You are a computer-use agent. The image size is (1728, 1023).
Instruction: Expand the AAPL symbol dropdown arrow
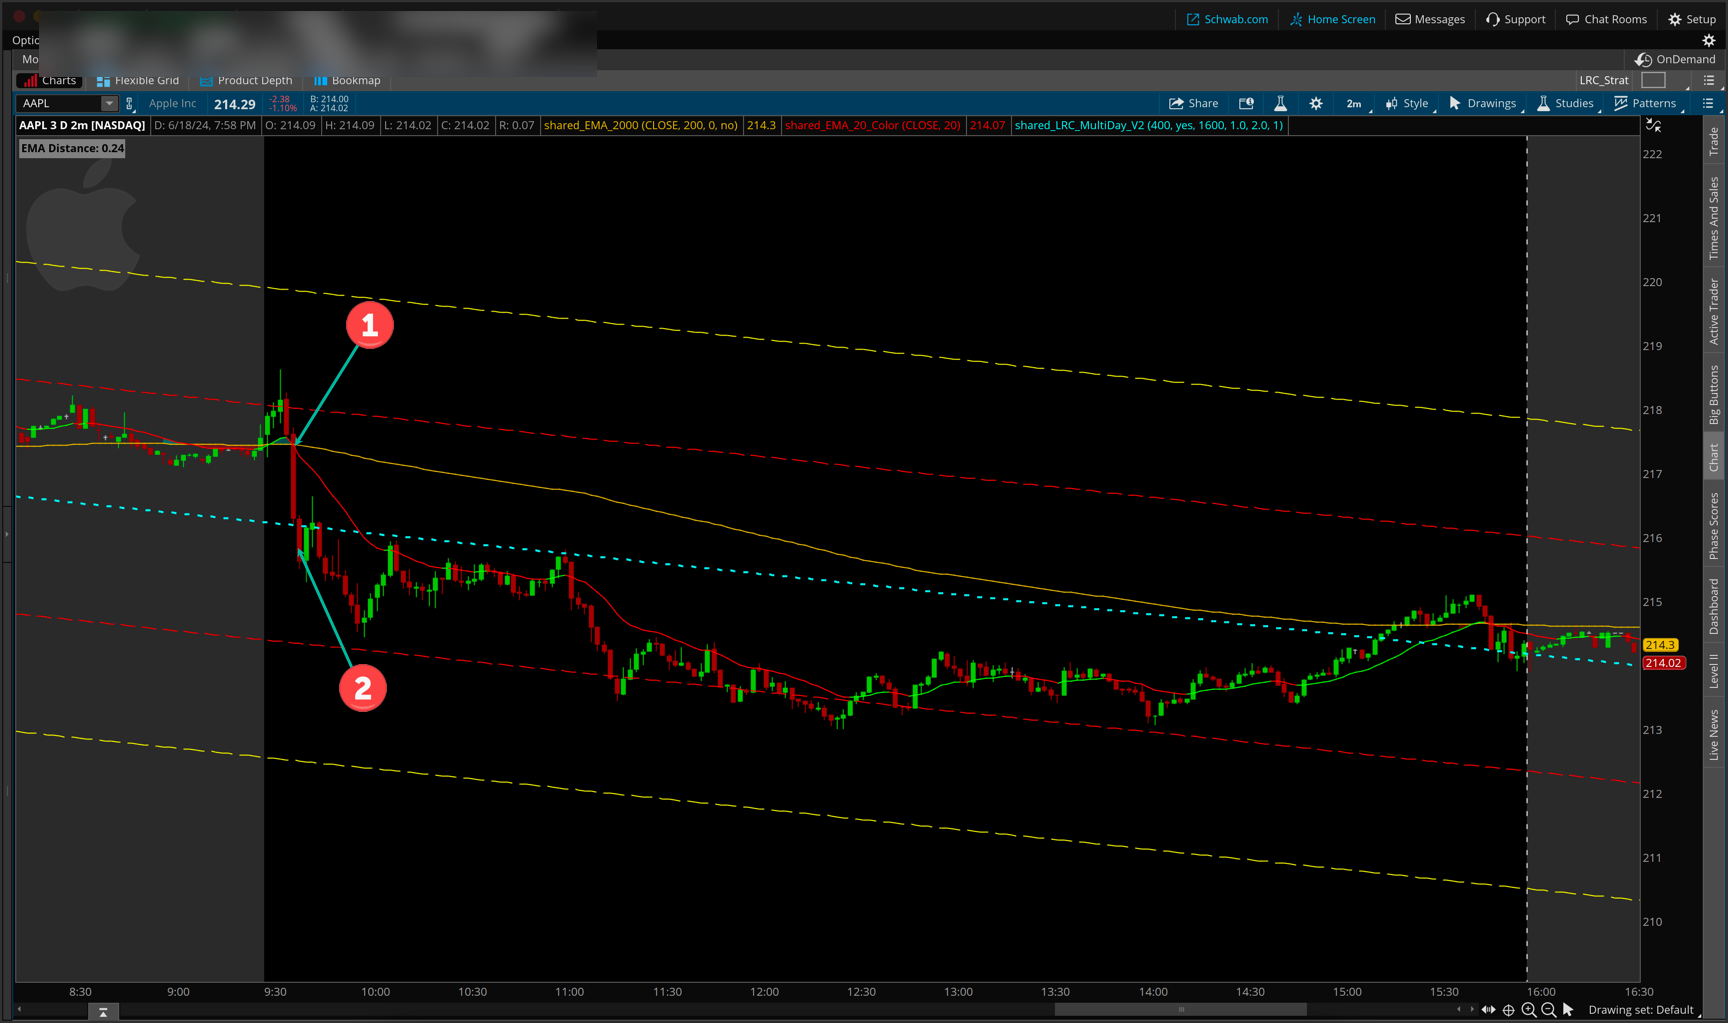[108, 104]
